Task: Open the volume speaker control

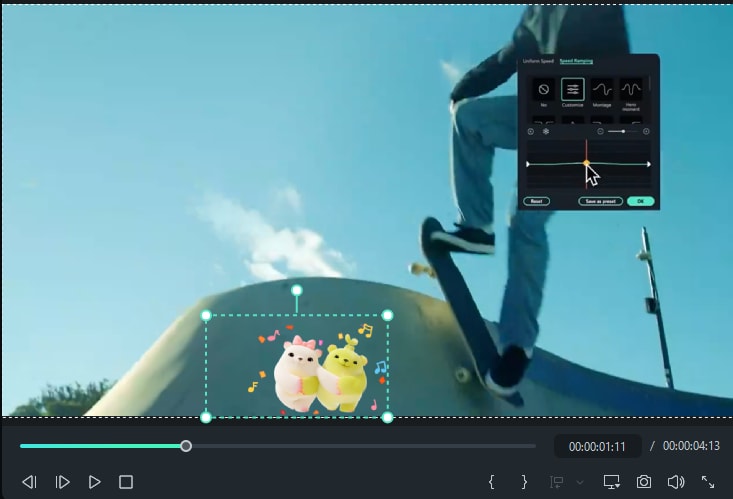Action: tap(676, 482)
